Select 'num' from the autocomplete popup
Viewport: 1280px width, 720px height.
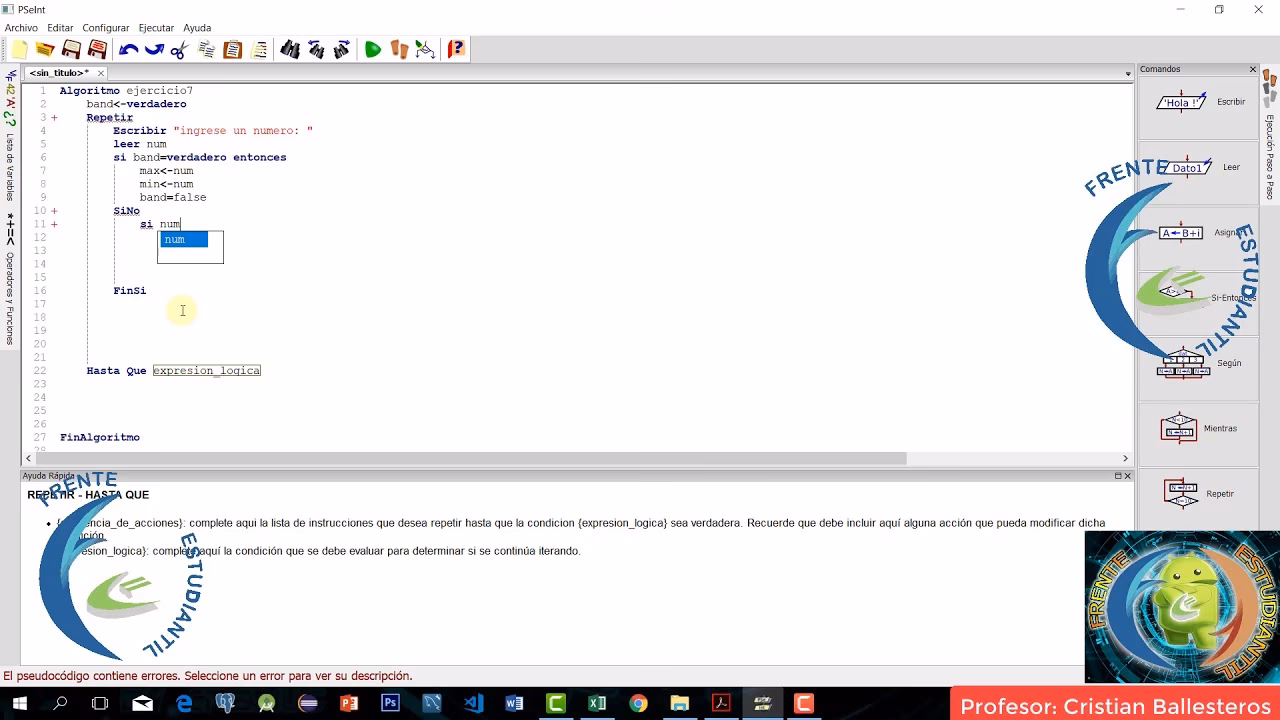pyautogui.click(x=184, y=240)
